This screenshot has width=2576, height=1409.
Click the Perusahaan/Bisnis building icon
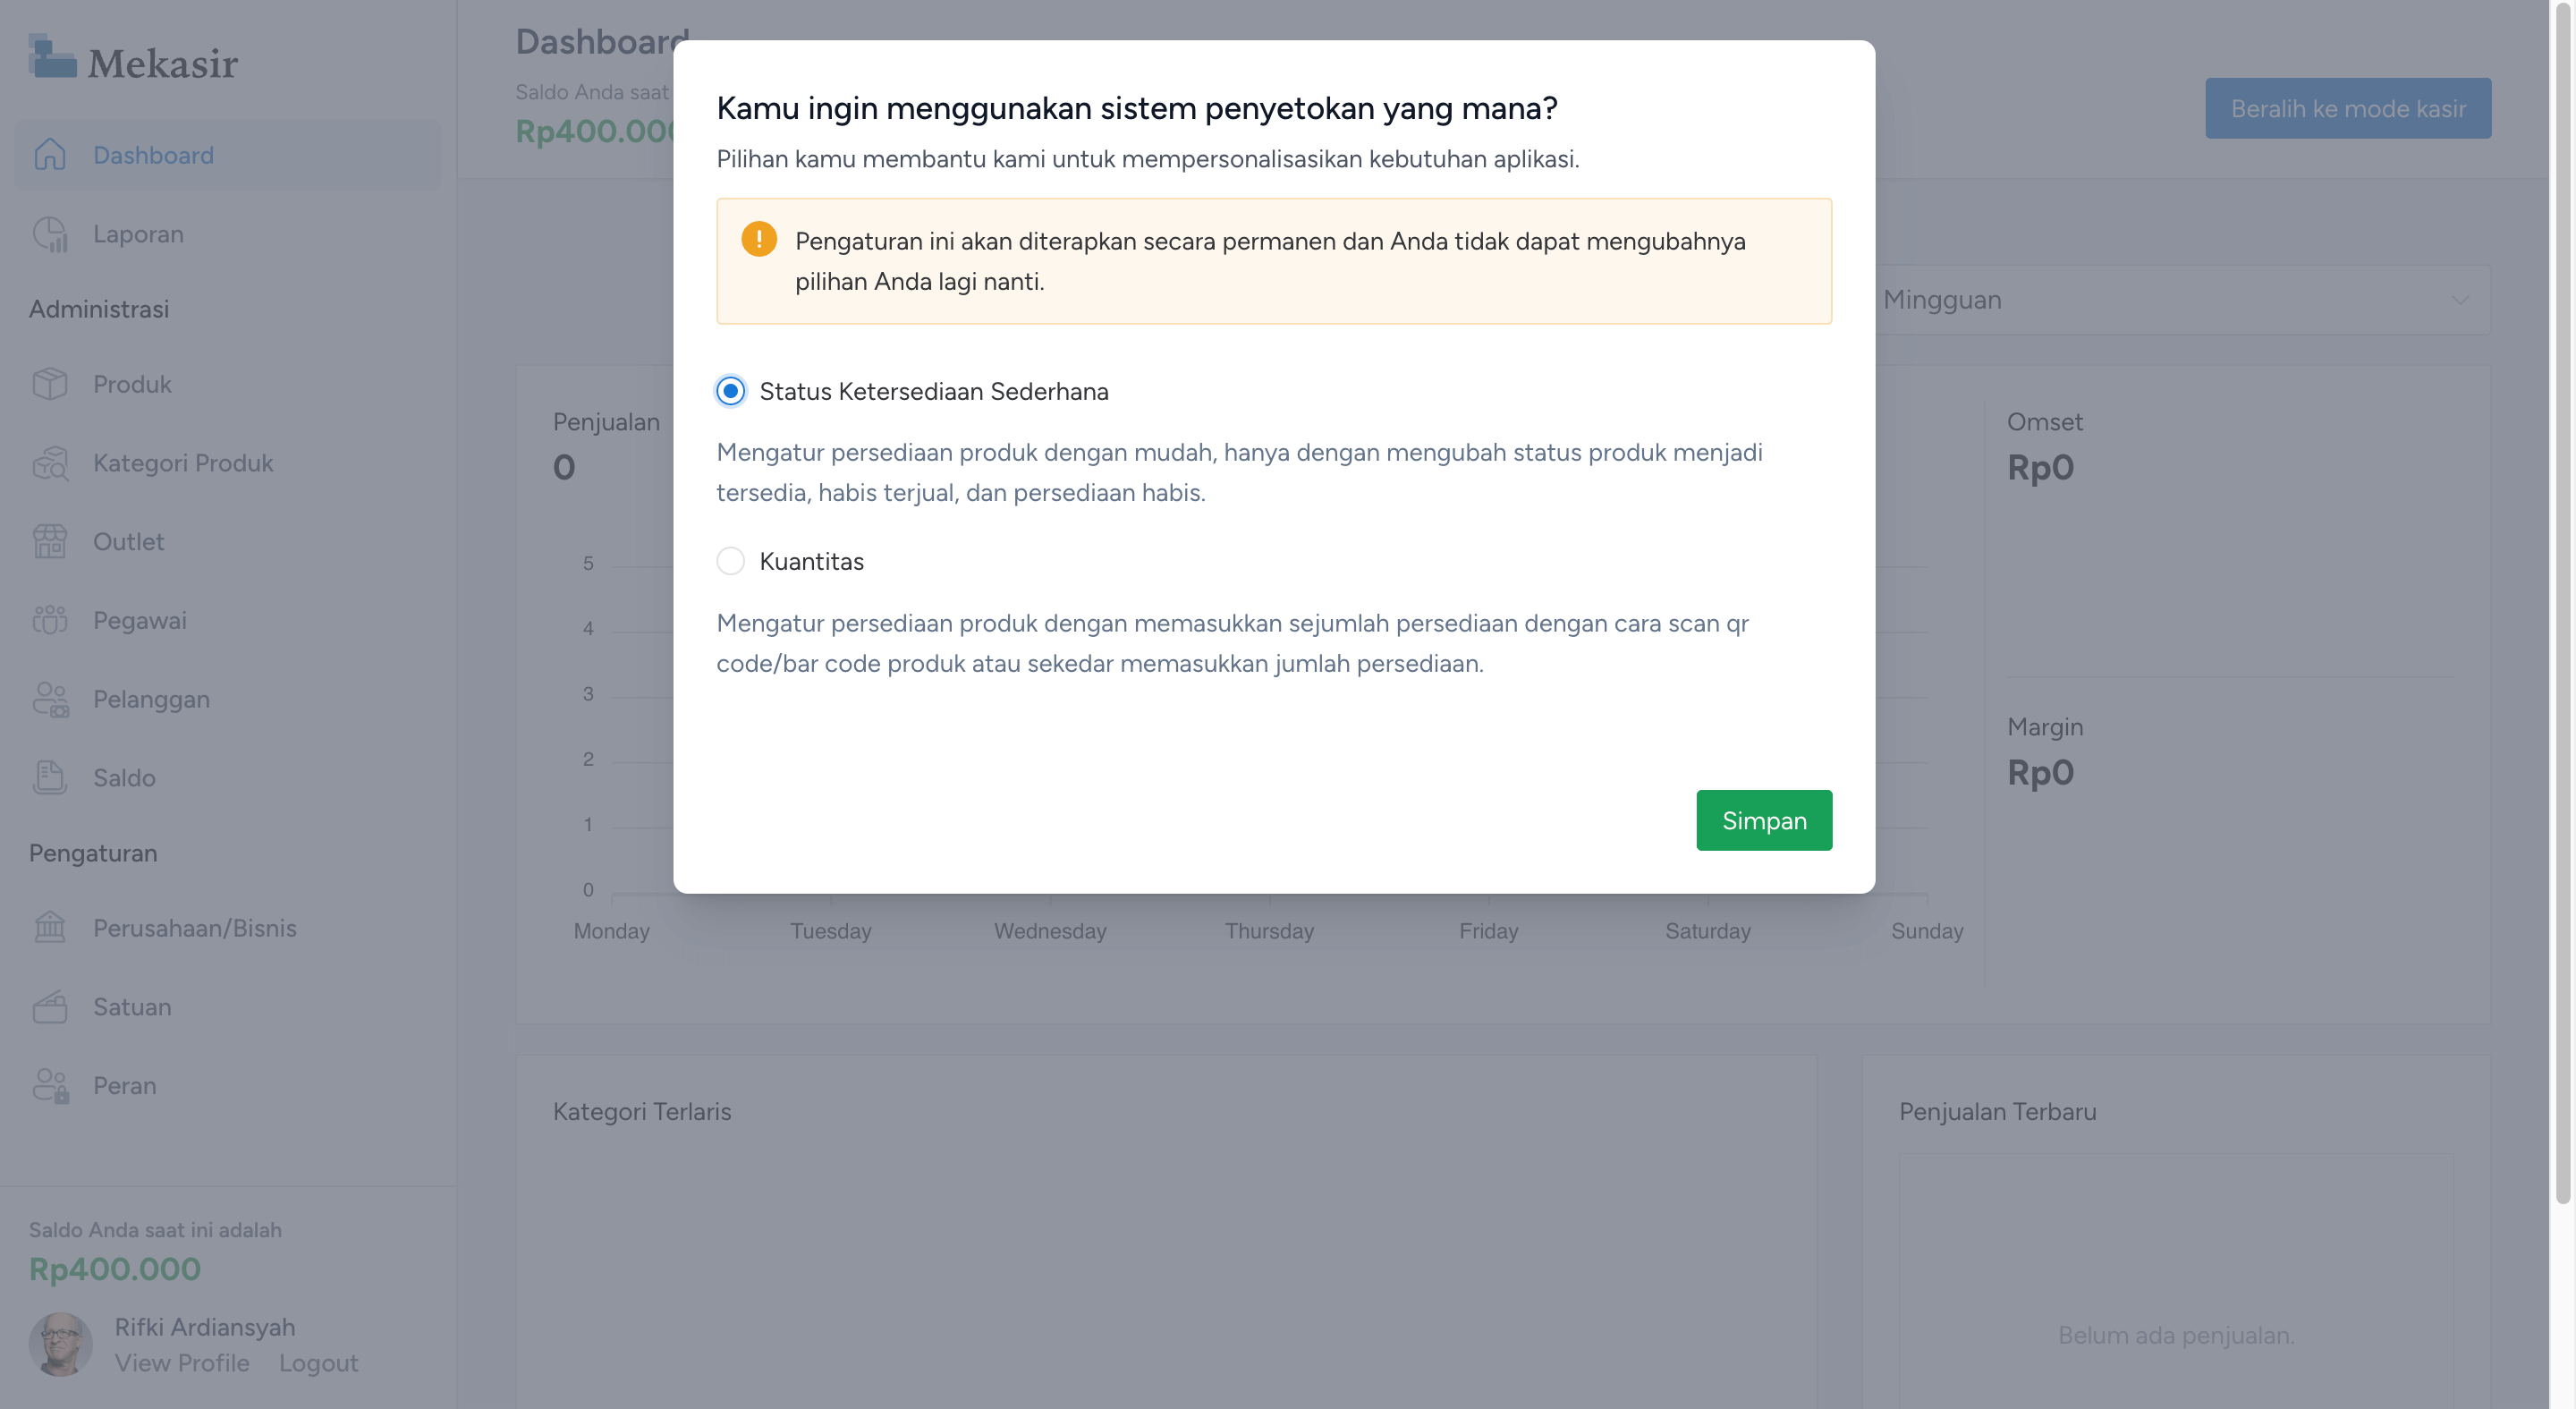(x=49, y=927)
